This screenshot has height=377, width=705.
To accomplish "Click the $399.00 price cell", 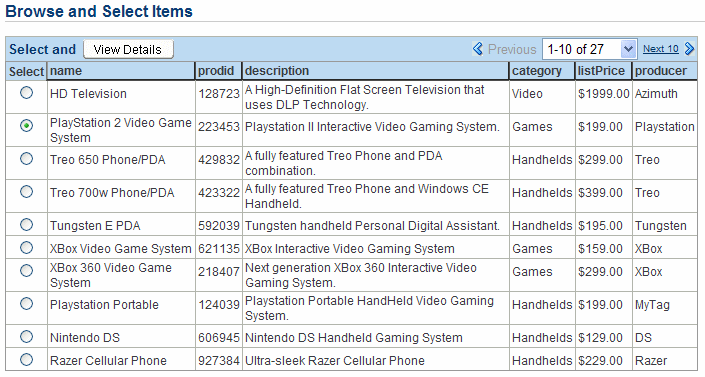I will point(600,193).
